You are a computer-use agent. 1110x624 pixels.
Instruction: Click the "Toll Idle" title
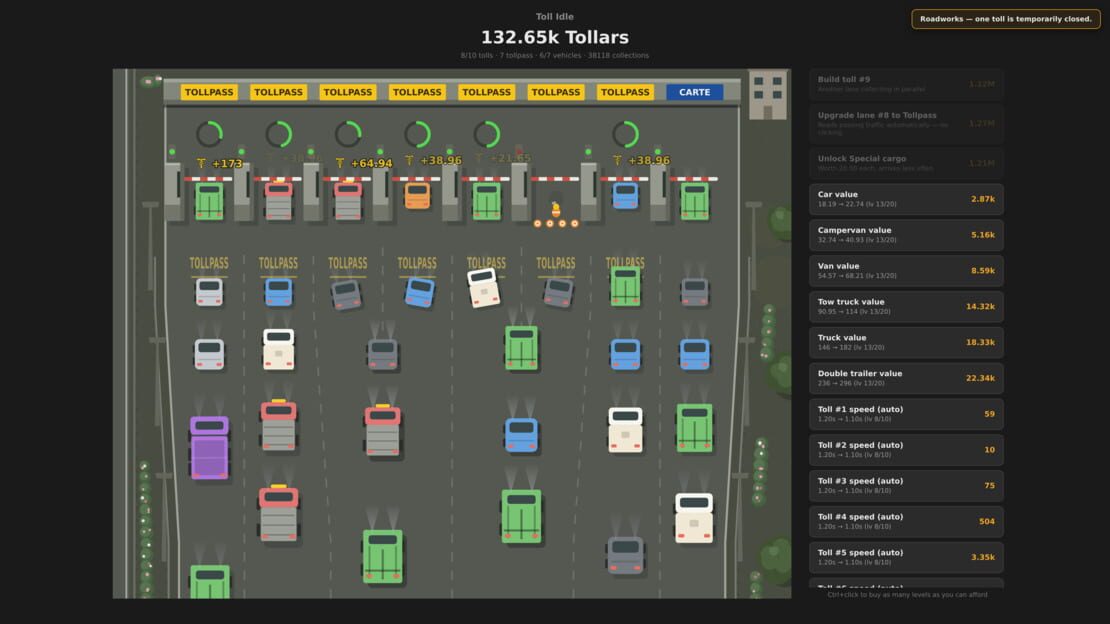pos(555,16)
